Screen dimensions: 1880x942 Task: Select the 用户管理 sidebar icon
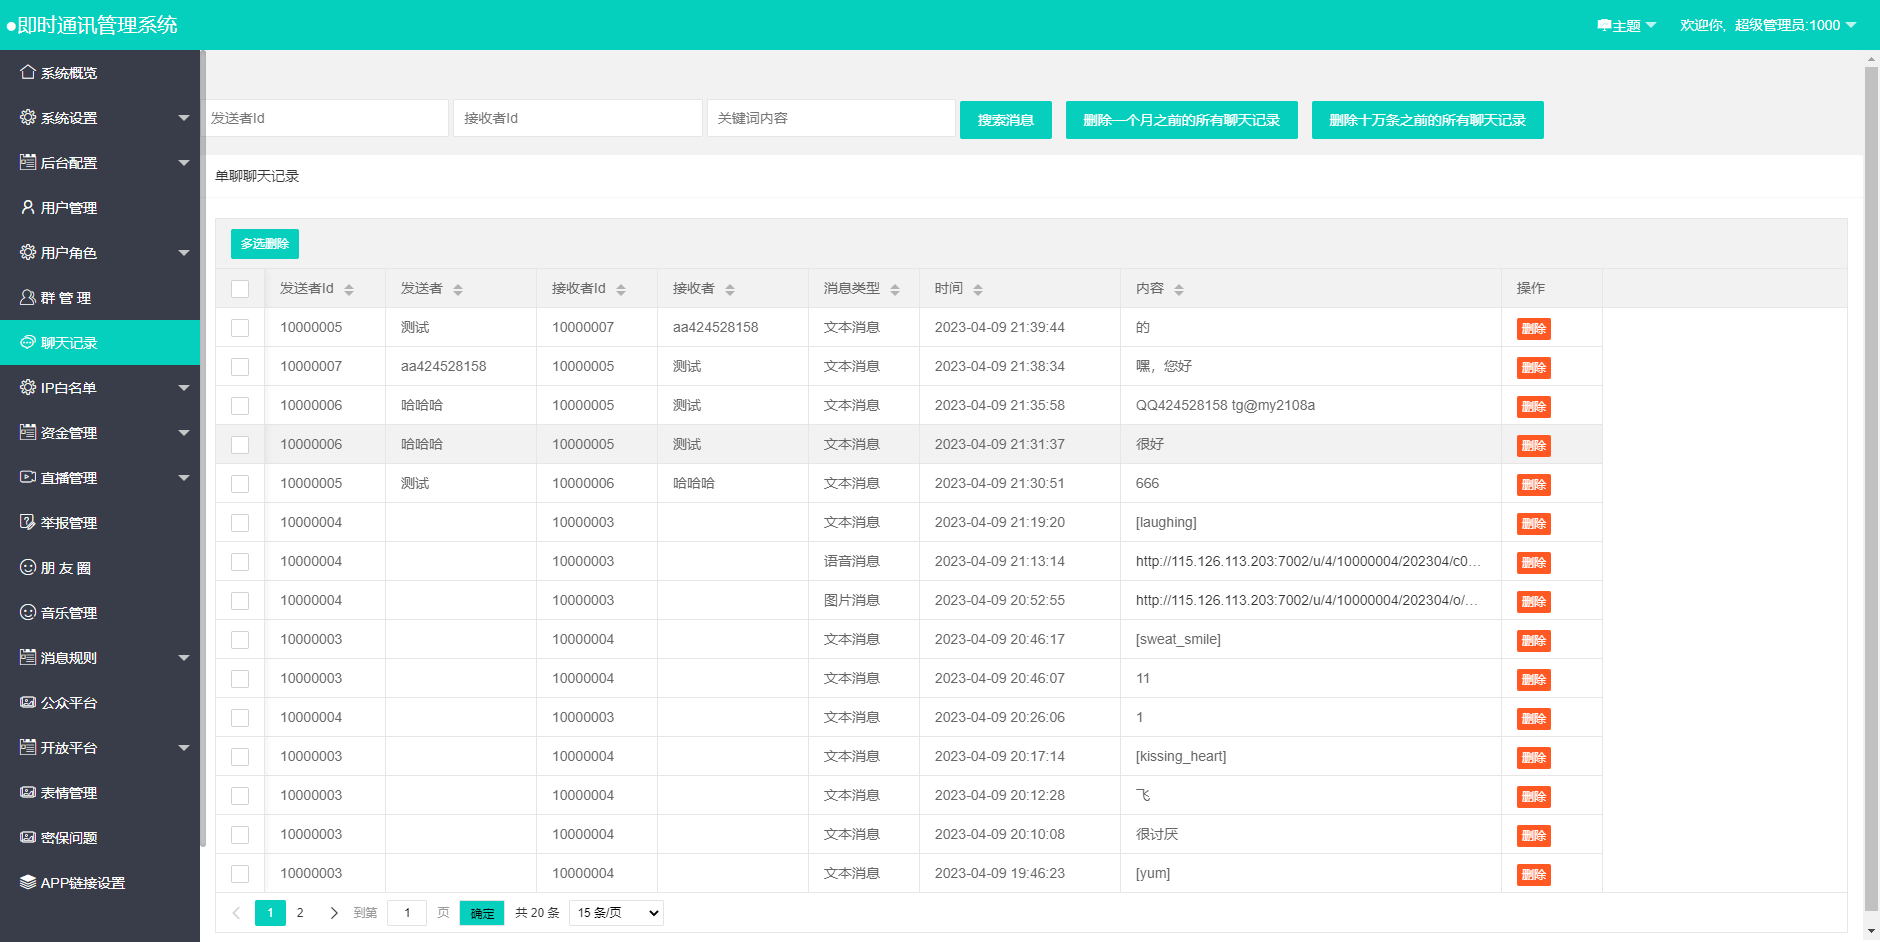pos(27,207)
